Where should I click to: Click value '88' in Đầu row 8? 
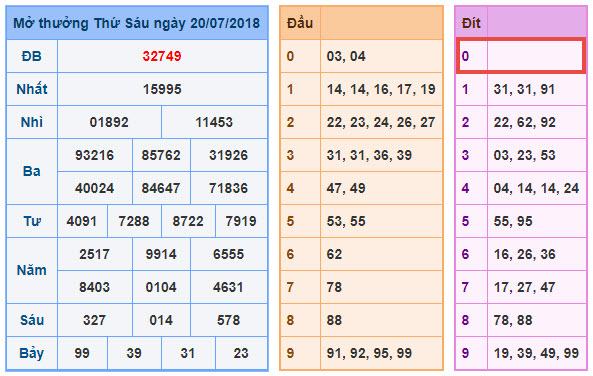coord(334,320)
